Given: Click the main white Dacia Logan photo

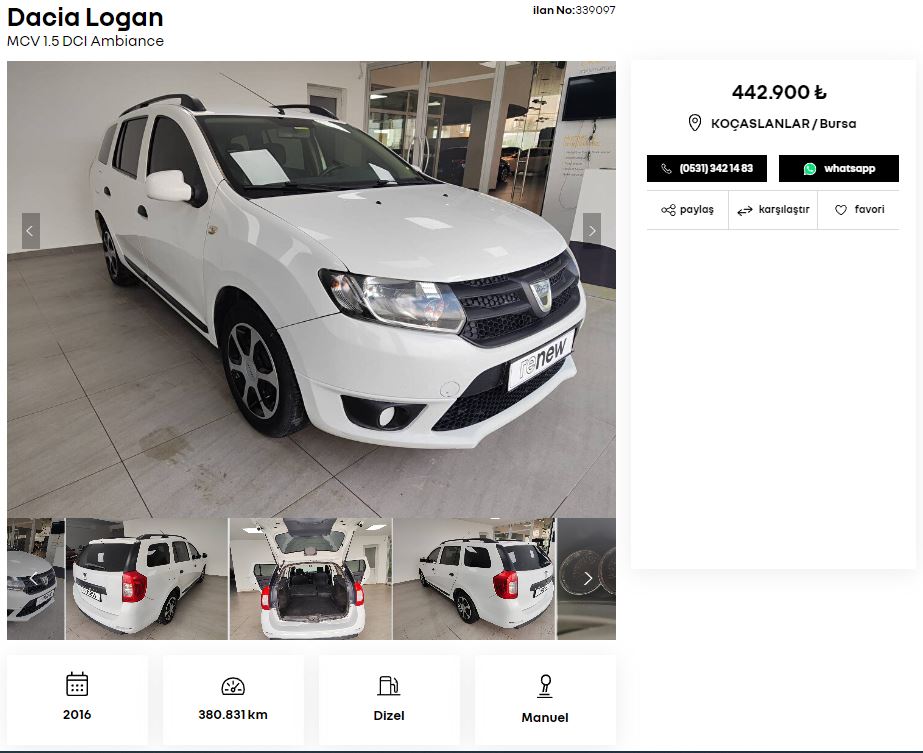Looking at the screenshot, I should coord(311,289).
